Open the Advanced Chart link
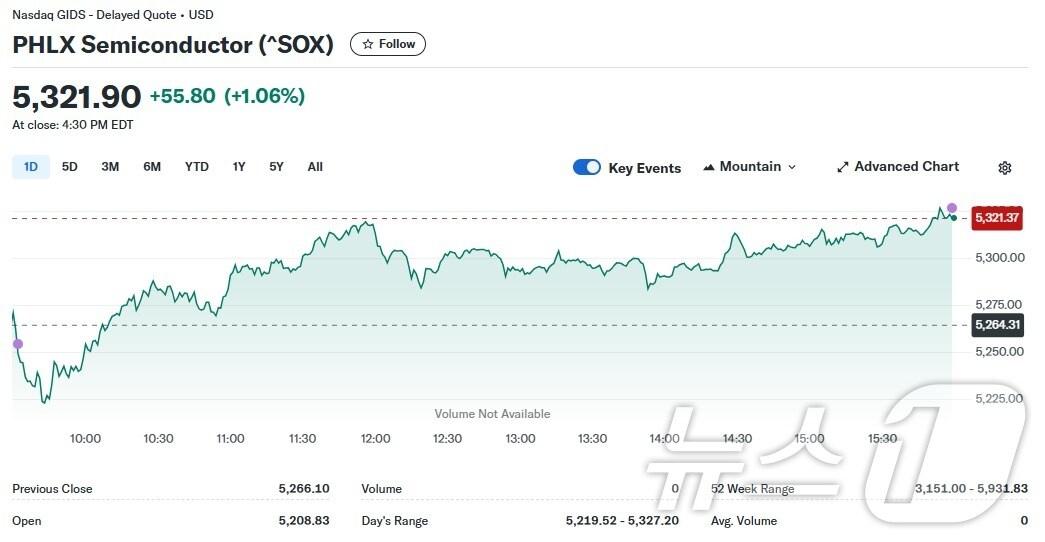This screenshot has width=1045, height=542. point(906,167)
